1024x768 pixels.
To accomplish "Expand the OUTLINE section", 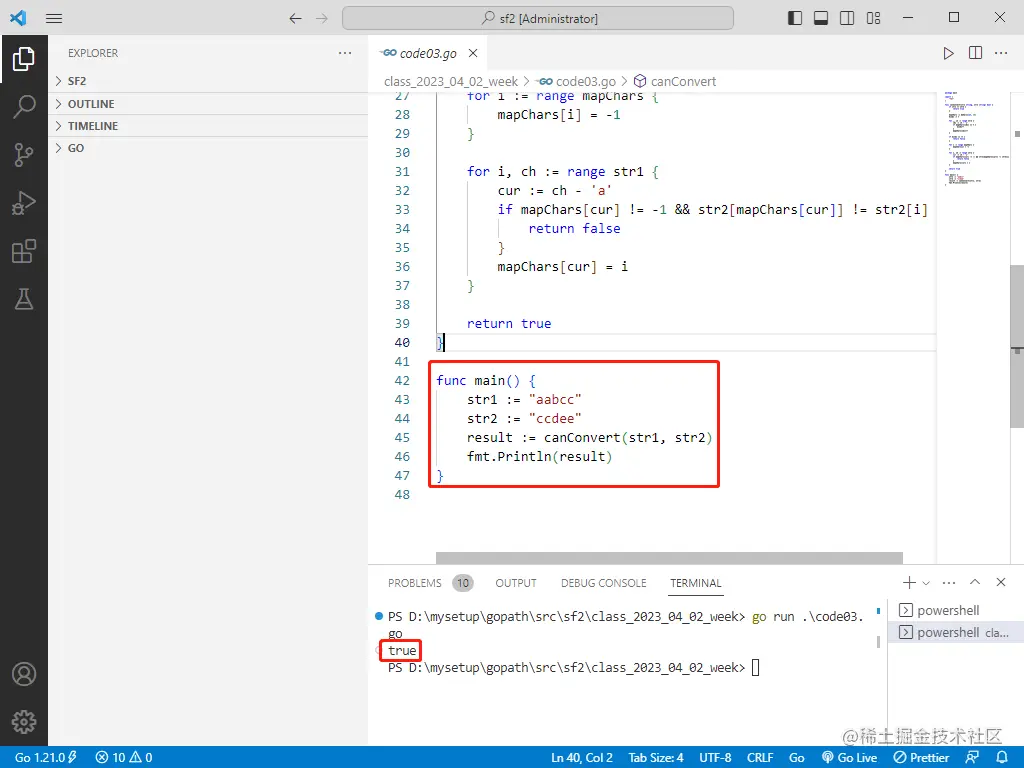I will coord(208,104).
